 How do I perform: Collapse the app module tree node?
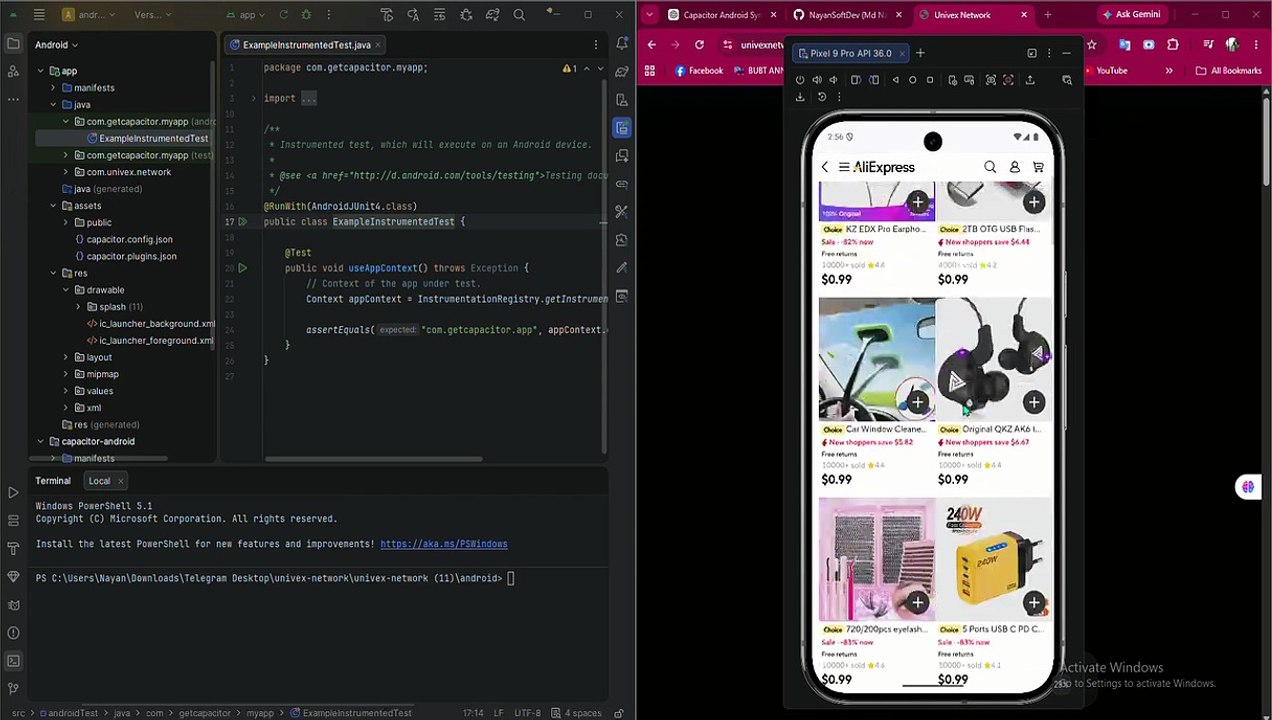click(40, 71)
